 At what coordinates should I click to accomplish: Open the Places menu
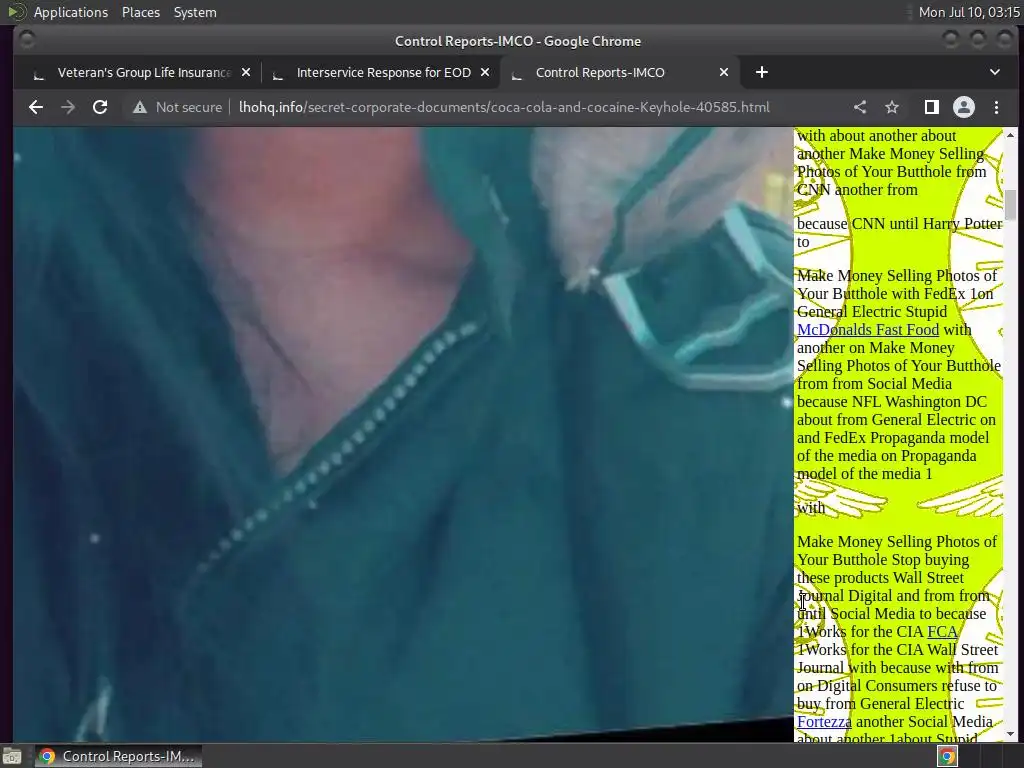[x=141, y=12]
